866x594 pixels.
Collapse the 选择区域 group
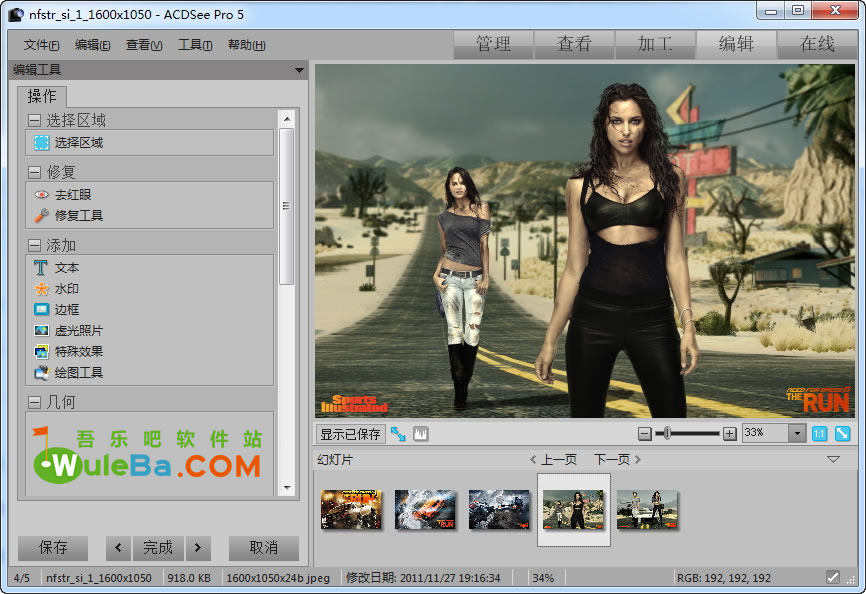(x=34, y=120)
